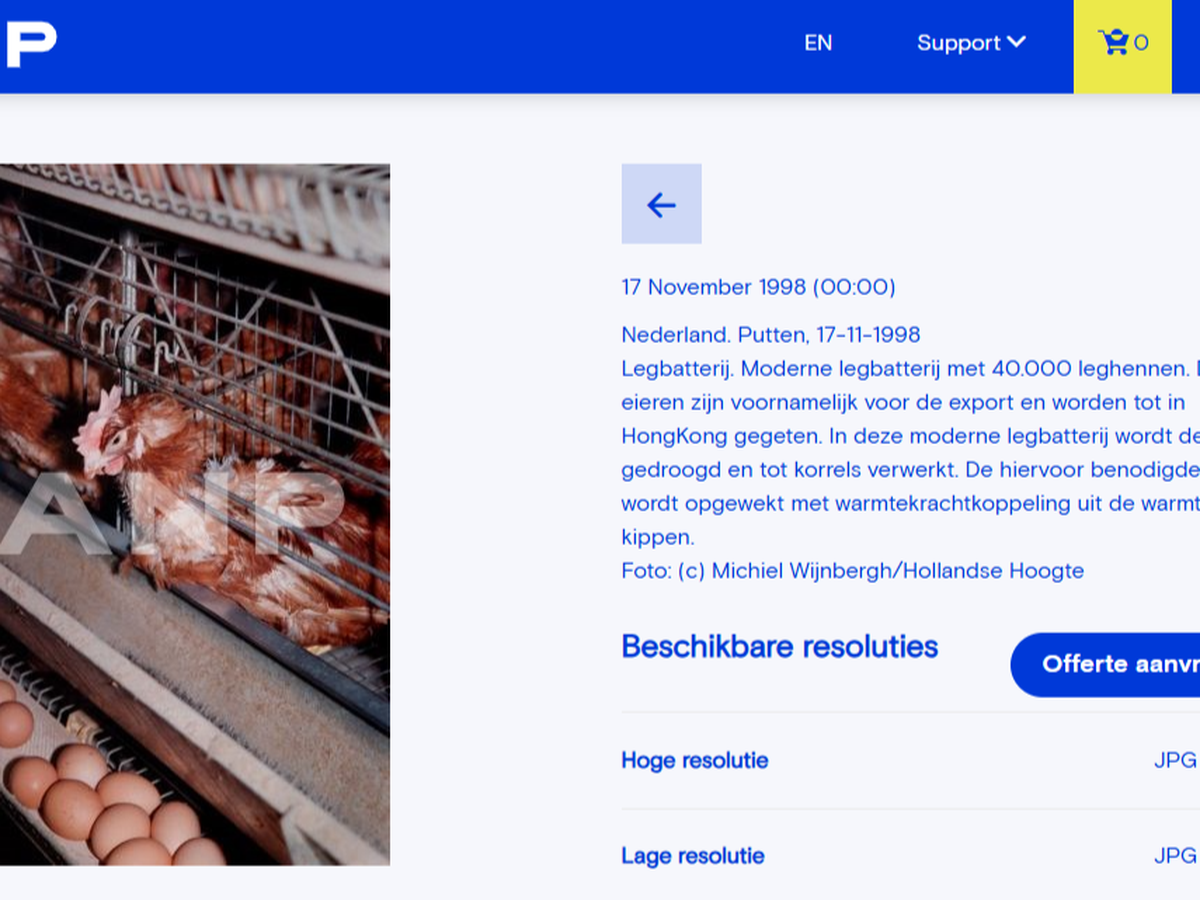This screenshot has width=1200, height=900.
Task: Click the cart item count 0
Action: [1141, 43]
